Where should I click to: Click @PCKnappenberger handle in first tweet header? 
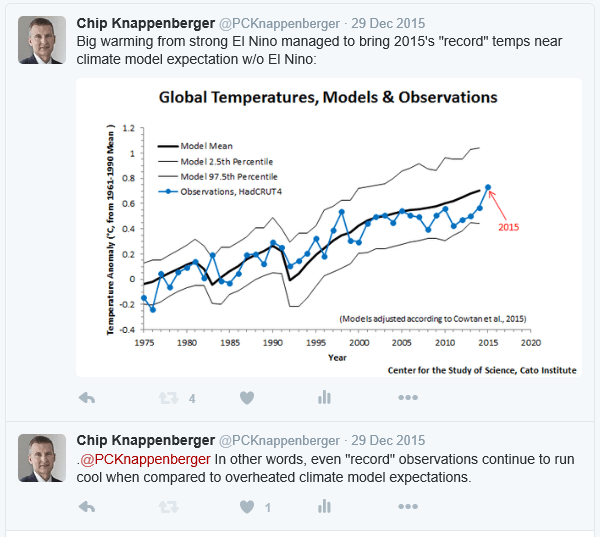[x=283, y=22]
